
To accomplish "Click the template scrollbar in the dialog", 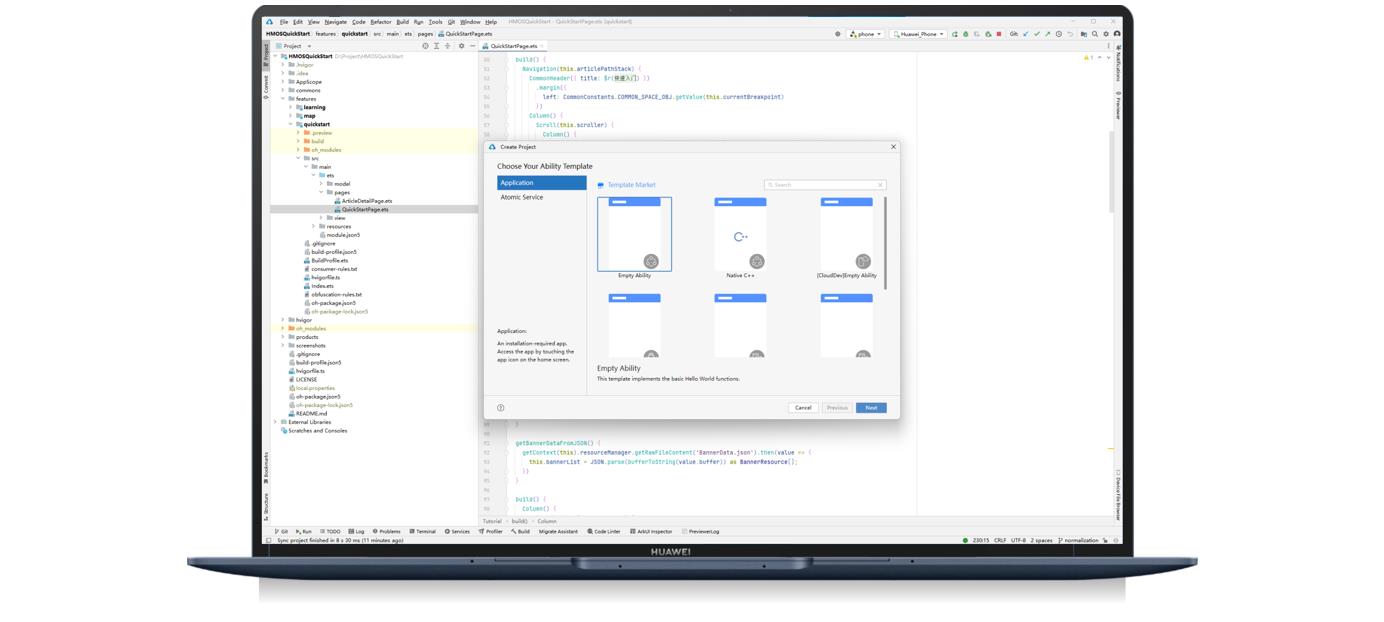I will pos(885,243).
